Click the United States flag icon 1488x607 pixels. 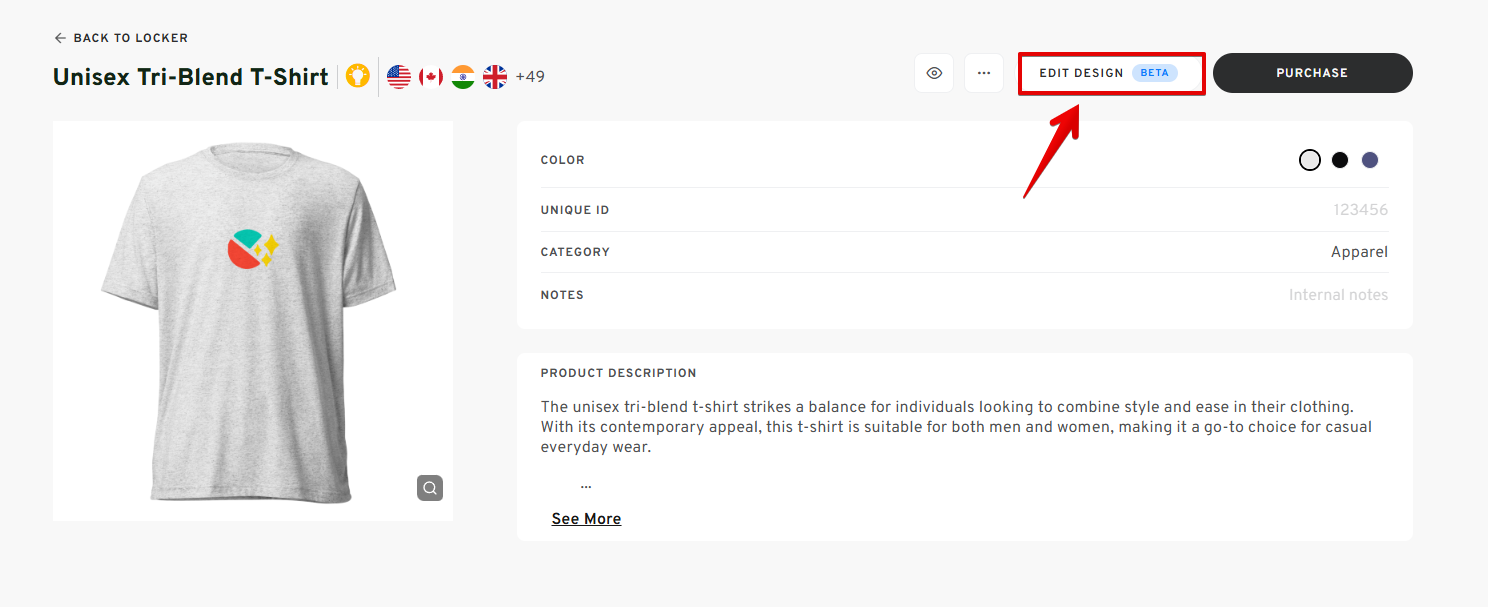399,77
